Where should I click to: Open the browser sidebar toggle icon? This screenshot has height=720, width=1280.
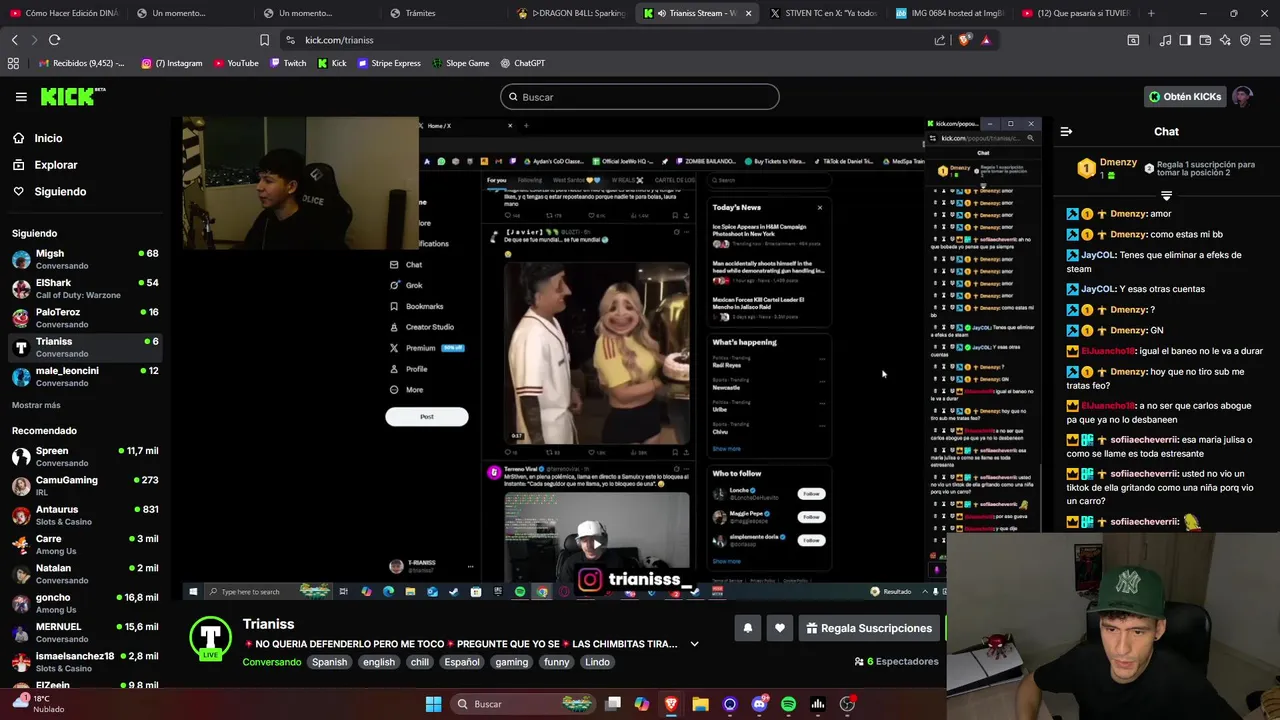coord(1185,40)
